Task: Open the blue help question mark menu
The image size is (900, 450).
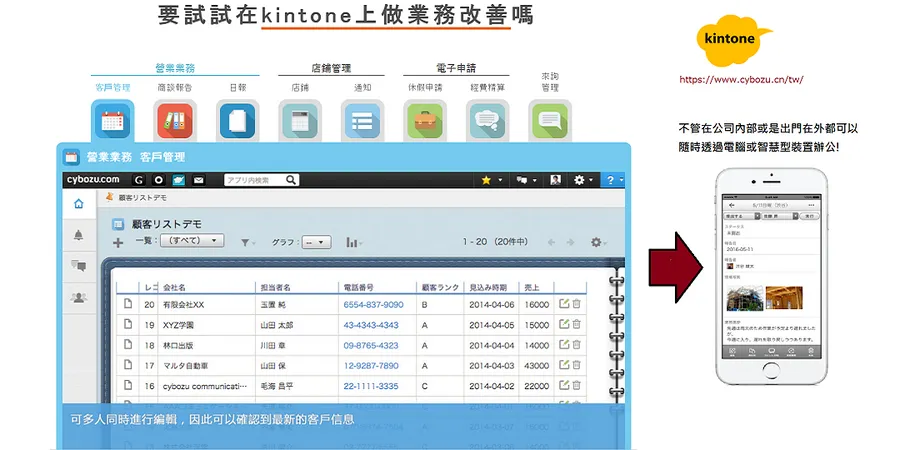Action: 613,180
